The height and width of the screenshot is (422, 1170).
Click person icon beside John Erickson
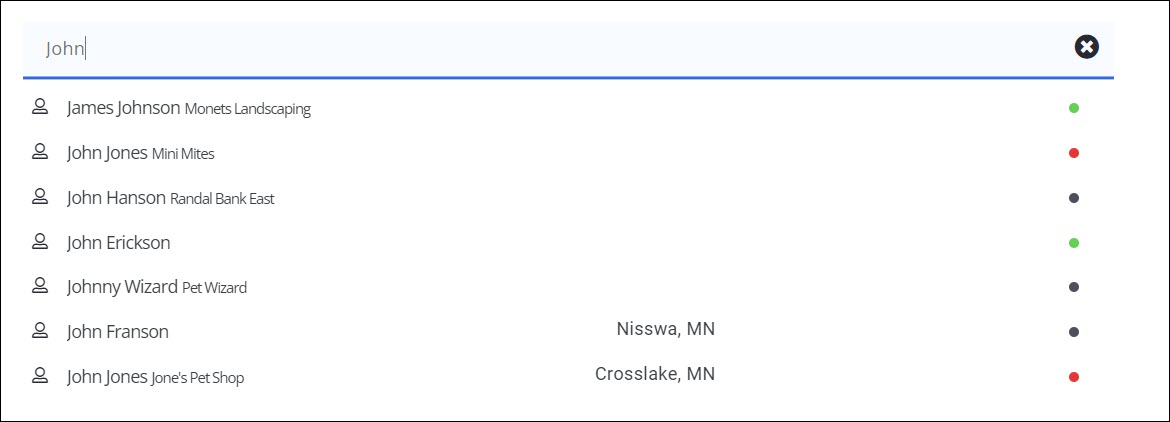point(40,242)
